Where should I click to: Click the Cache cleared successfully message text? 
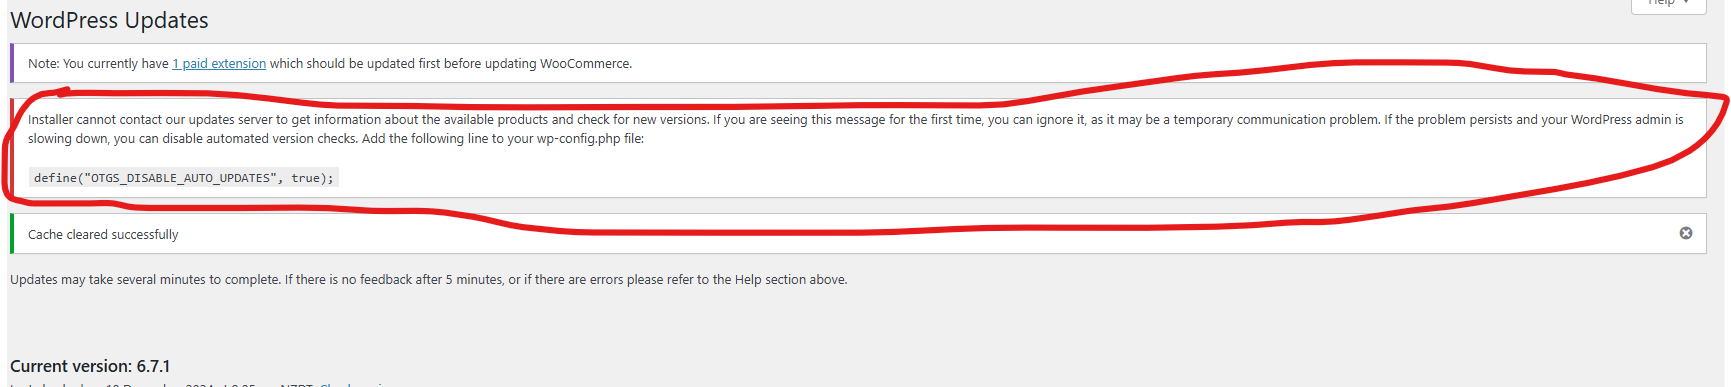pyautogui.click(x=103, y=234)
